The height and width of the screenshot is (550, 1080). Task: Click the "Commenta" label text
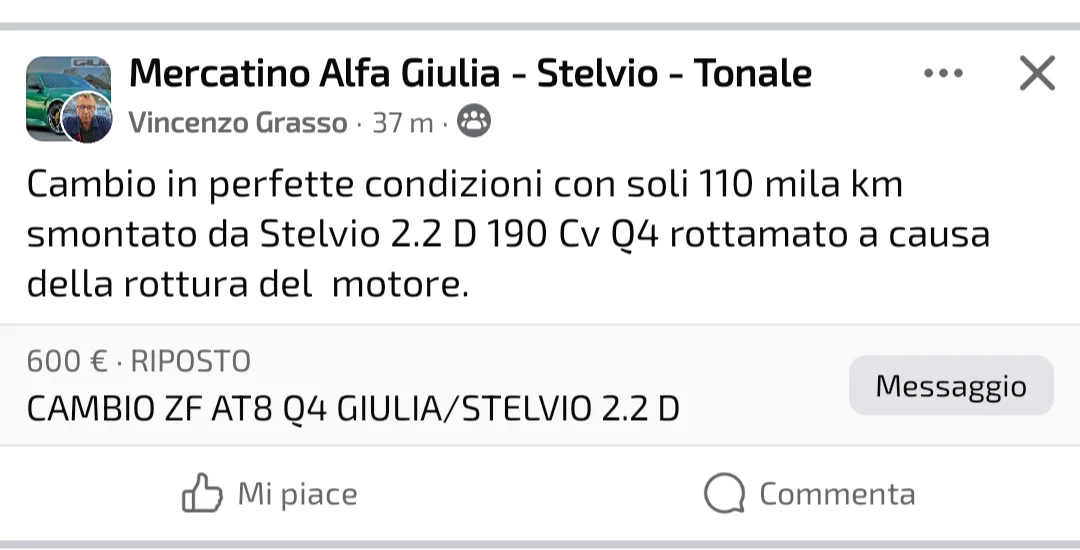click(837, 494)
